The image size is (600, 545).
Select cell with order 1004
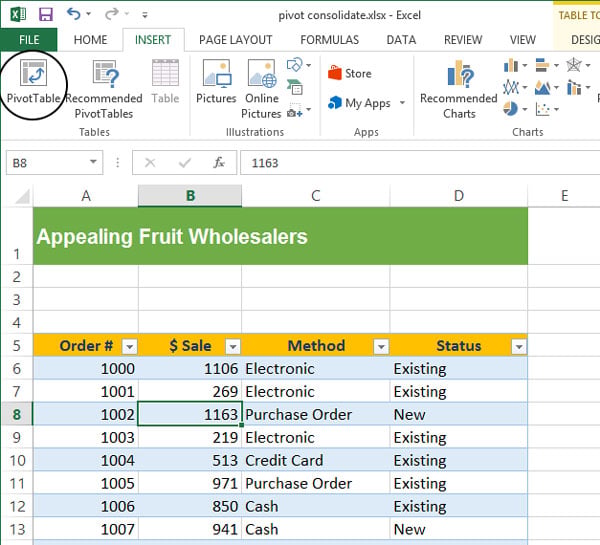coord(86,460)
